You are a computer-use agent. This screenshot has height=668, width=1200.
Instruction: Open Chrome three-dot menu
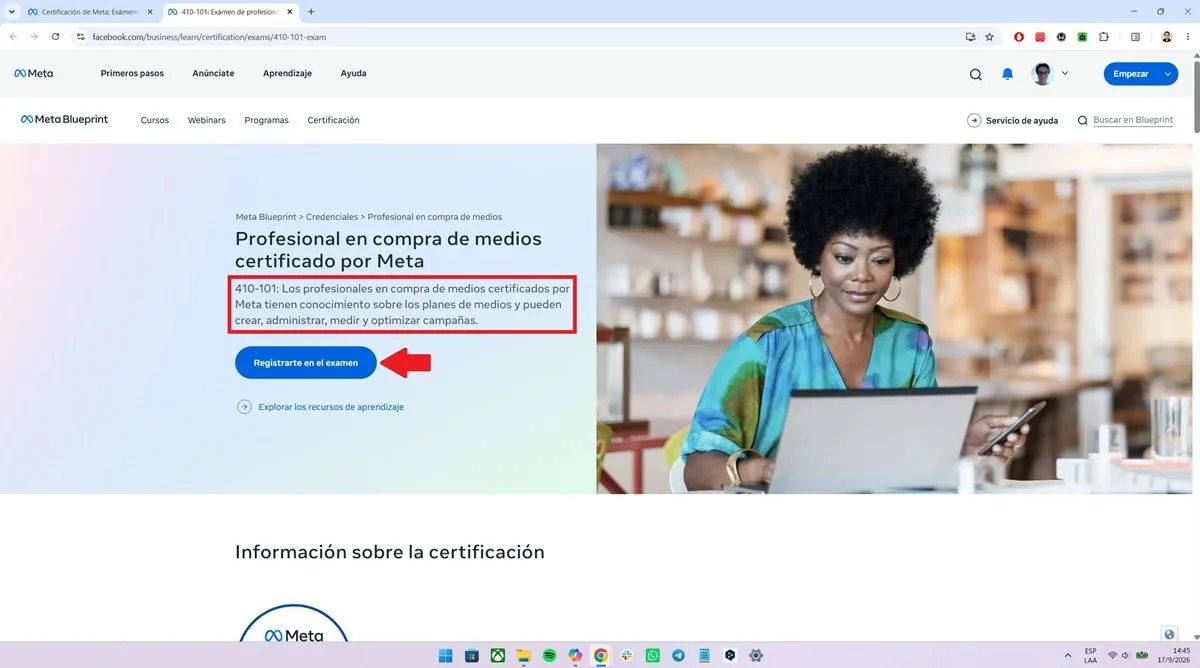[1187, 36]
